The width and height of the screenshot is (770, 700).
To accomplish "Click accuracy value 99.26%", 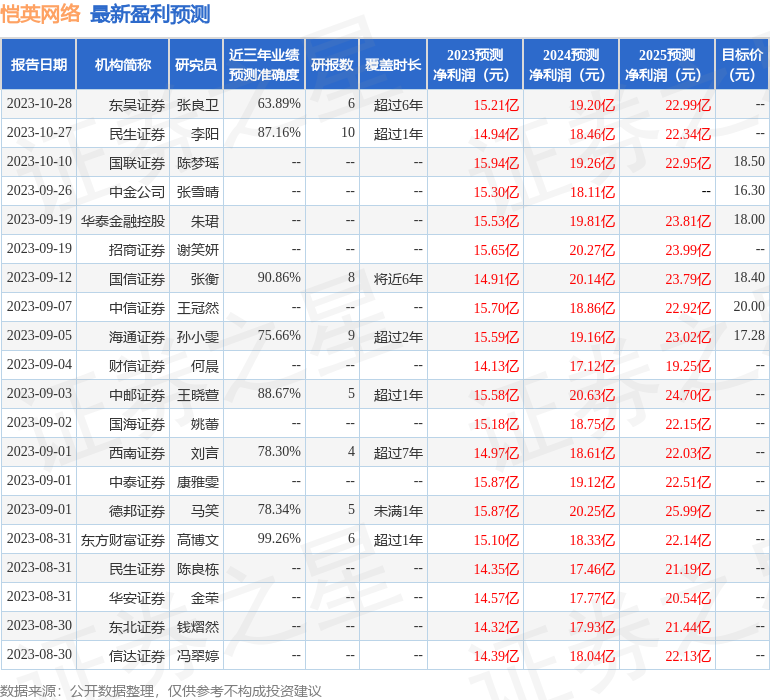I will click(x=279, y=538).
